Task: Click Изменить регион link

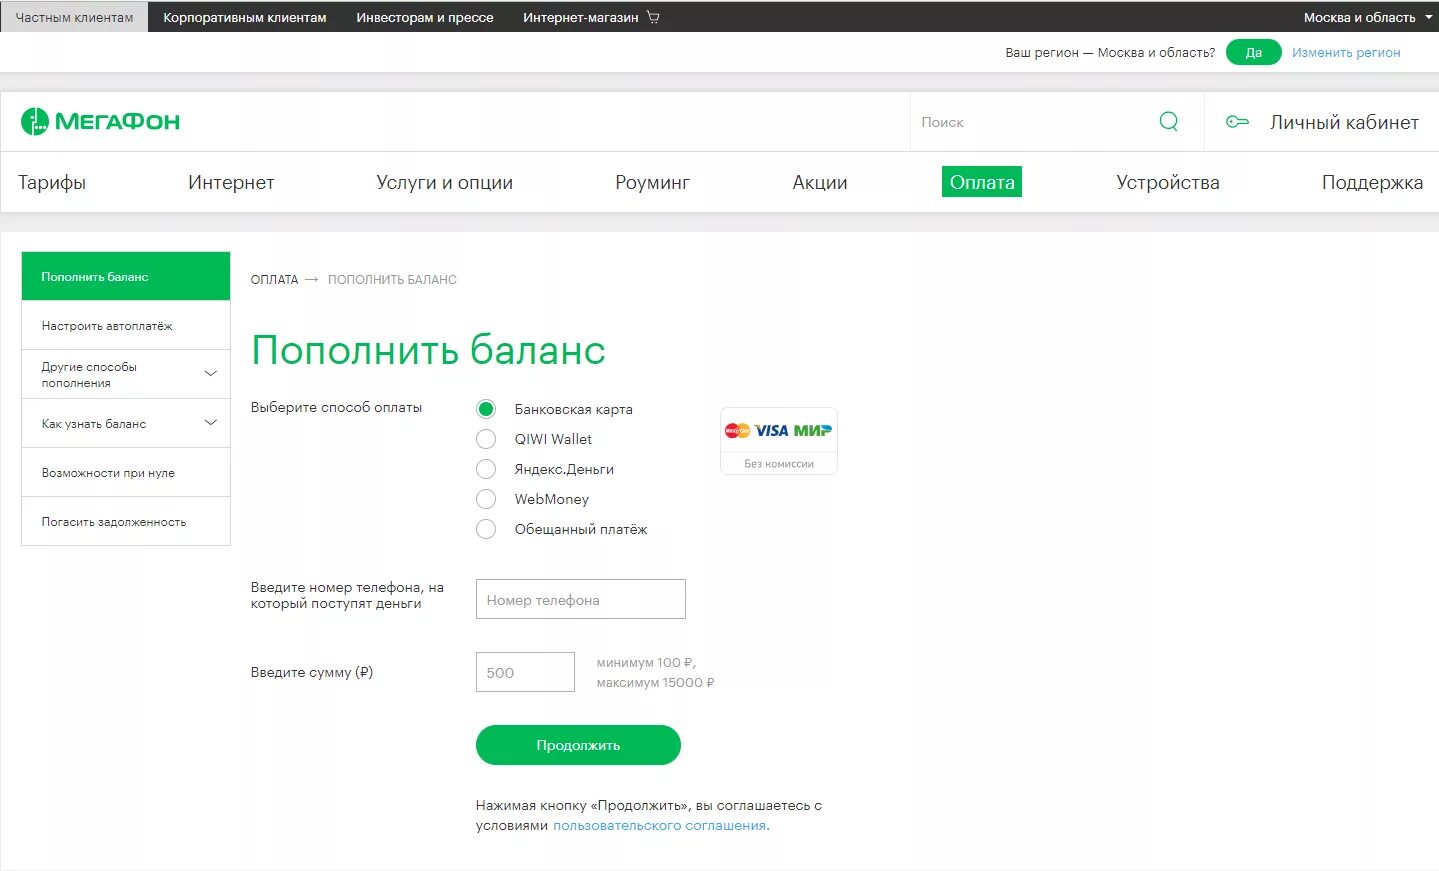Action: 1346,52
